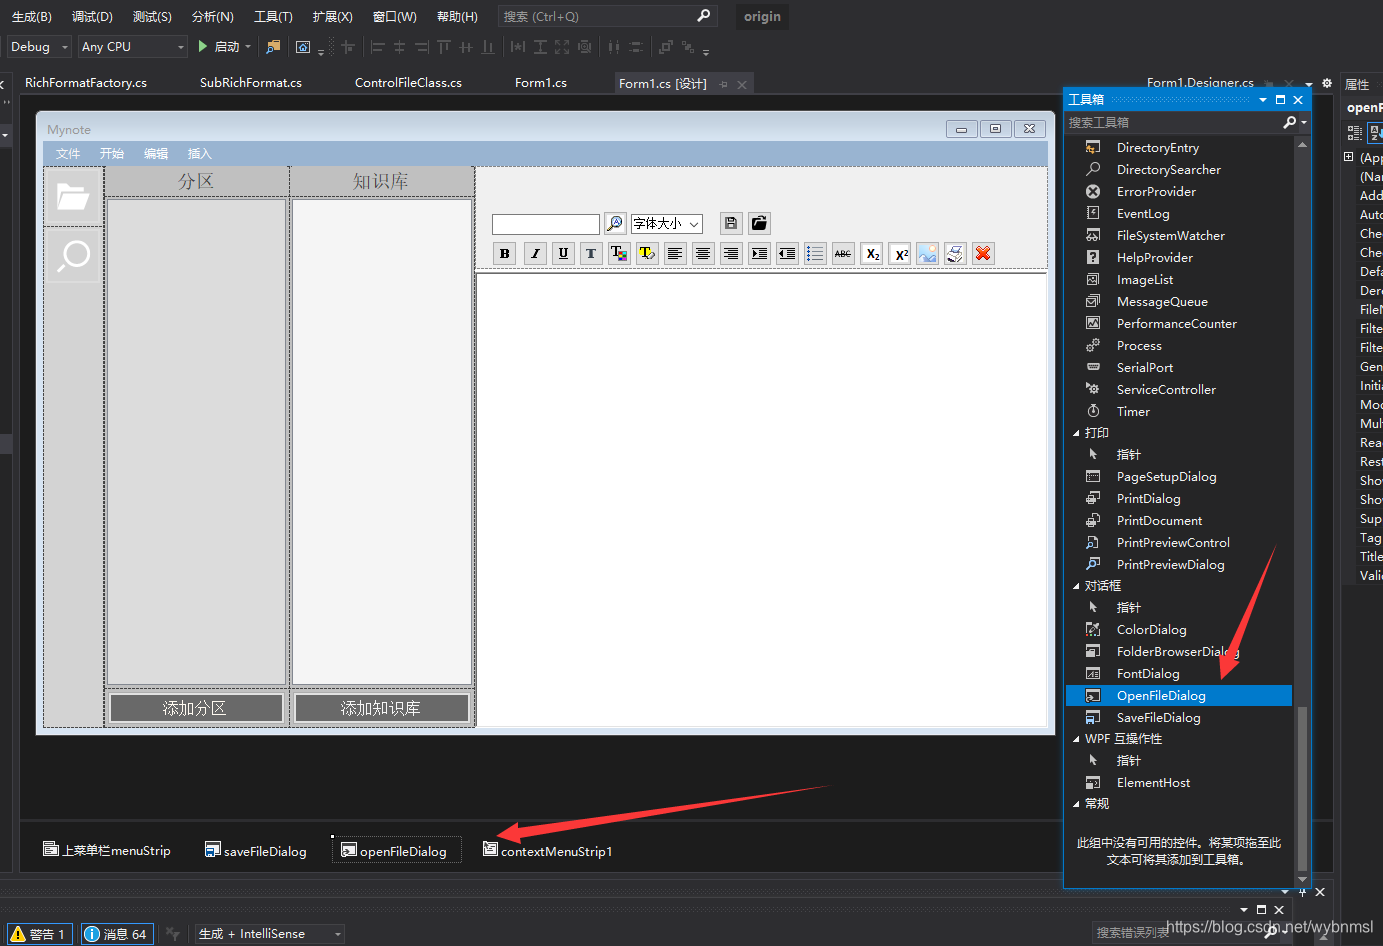This screenshot has height=946, width=1383.
Task: Open the font color picker icon
Action: click(619, 253)
